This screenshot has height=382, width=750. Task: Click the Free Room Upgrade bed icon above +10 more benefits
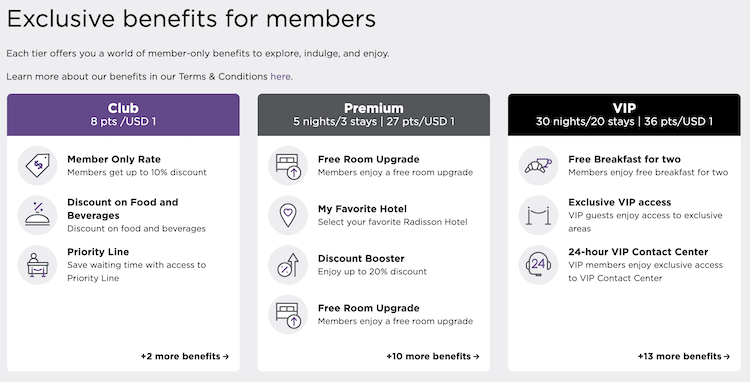tap(288, 315)
